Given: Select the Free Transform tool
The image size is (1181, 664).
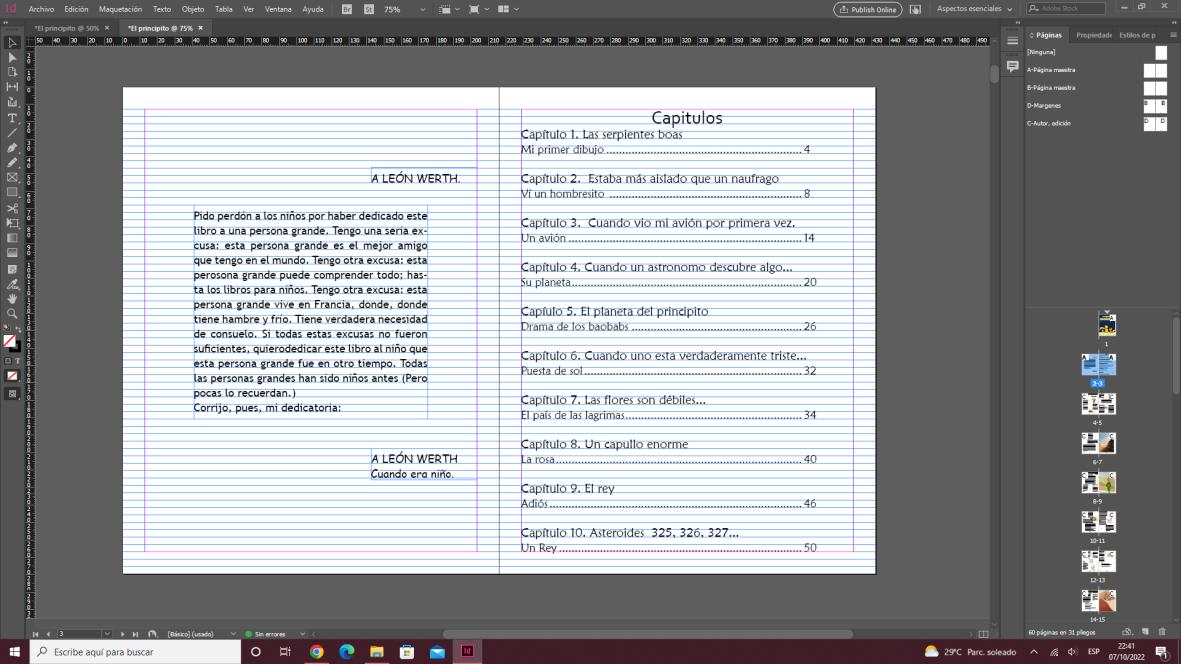Looking at the screenshot, I should [12, 224].
